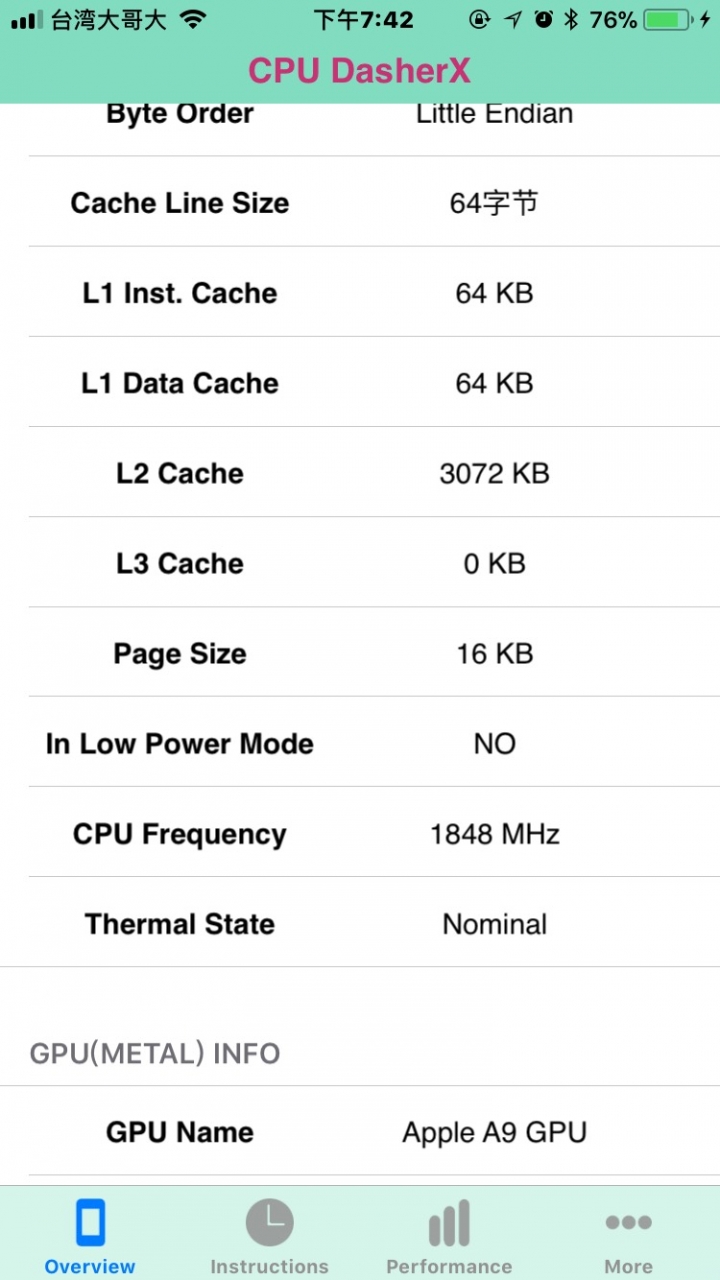Tap the Bluetooth status icon
The image size is (720, 1280).
[571, 19]
